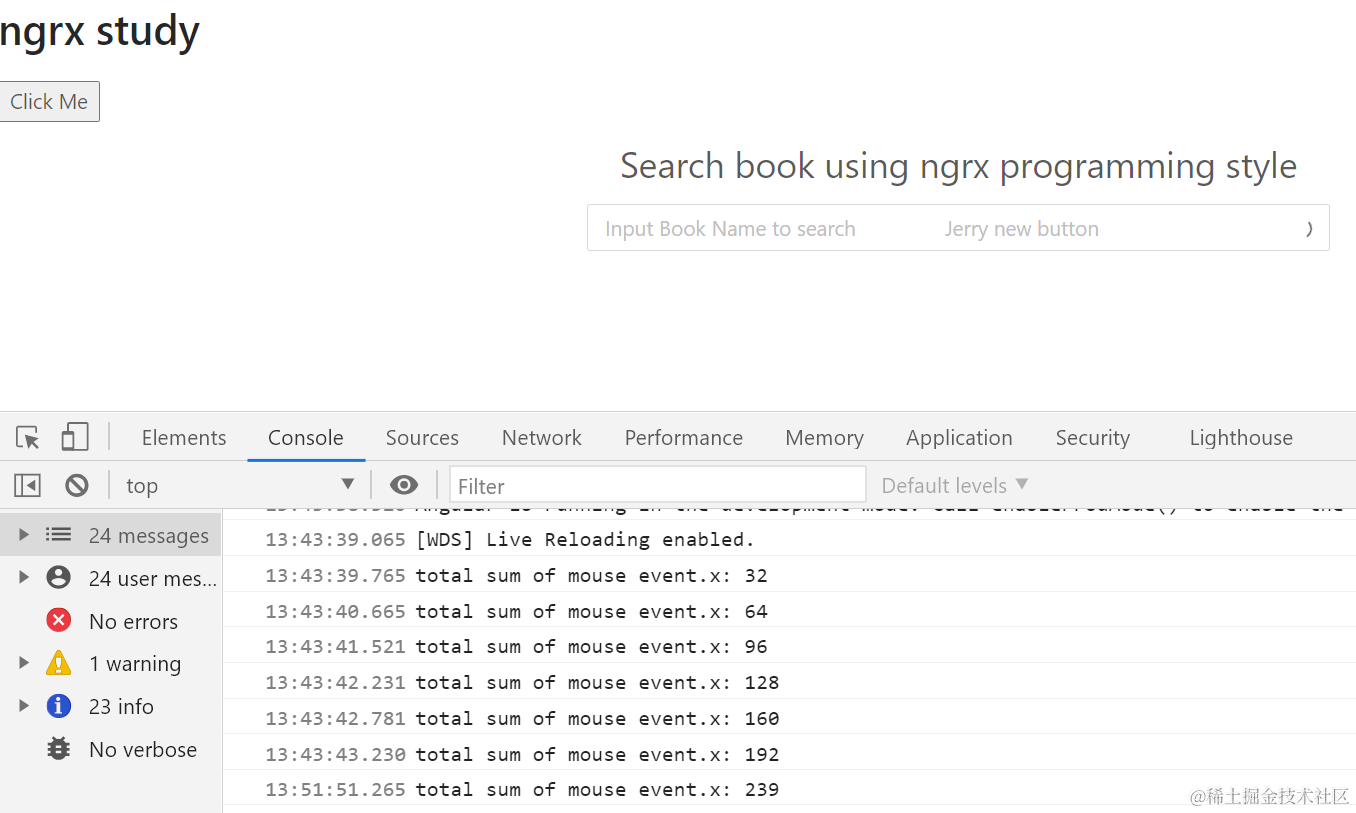
Task: Expand the 24 messages group
Action: 24,535
